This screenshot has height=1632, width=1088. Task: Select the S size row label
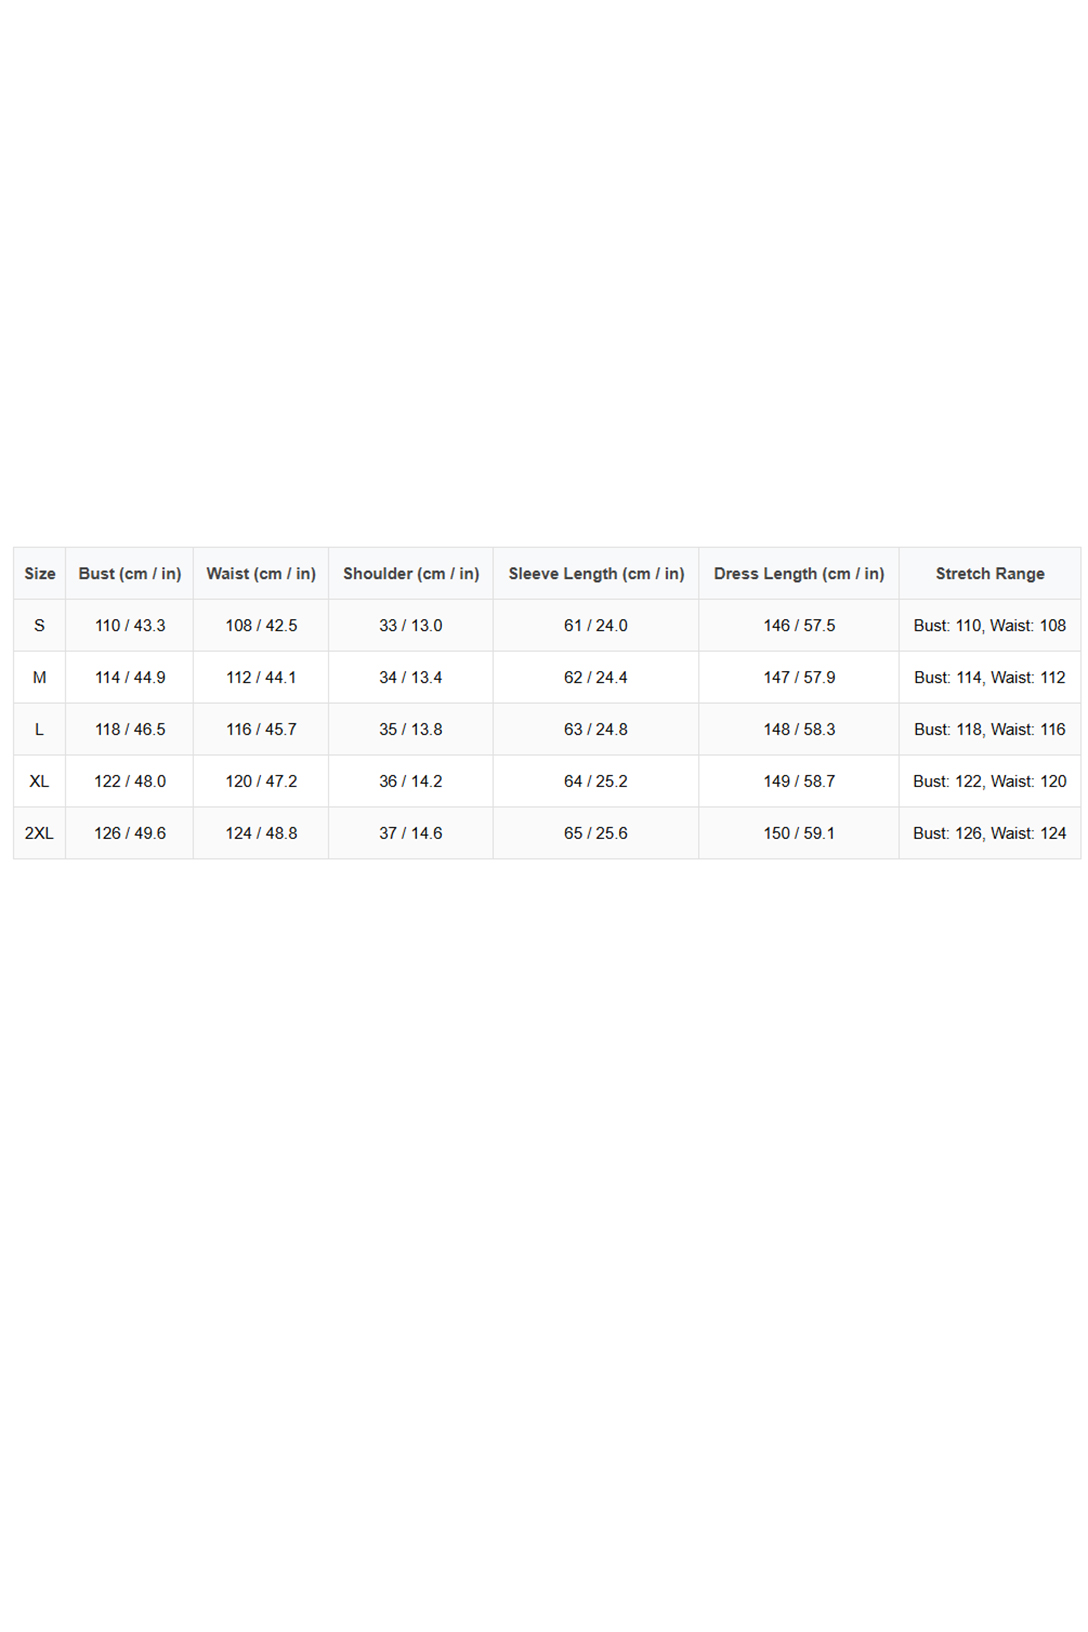pyautogui.click(x=40, y=626)
